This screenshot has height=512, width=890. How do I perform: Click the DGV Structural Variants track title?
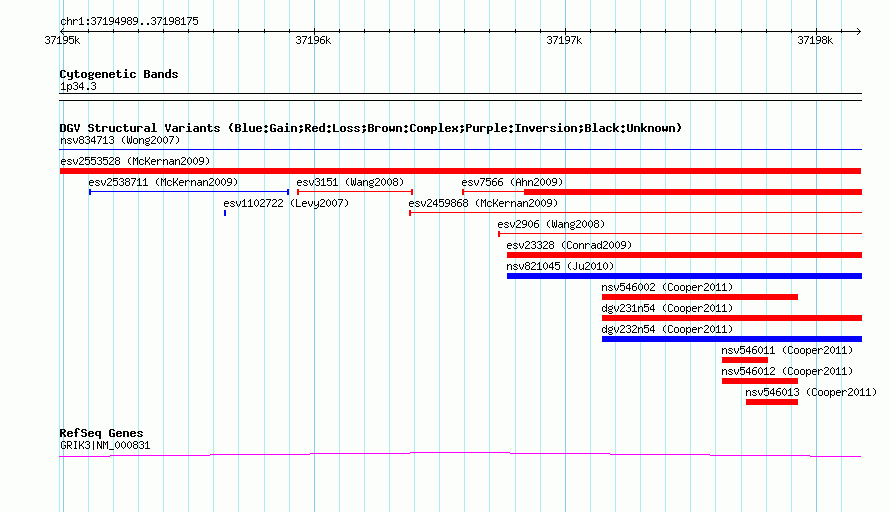coord(371,128)
